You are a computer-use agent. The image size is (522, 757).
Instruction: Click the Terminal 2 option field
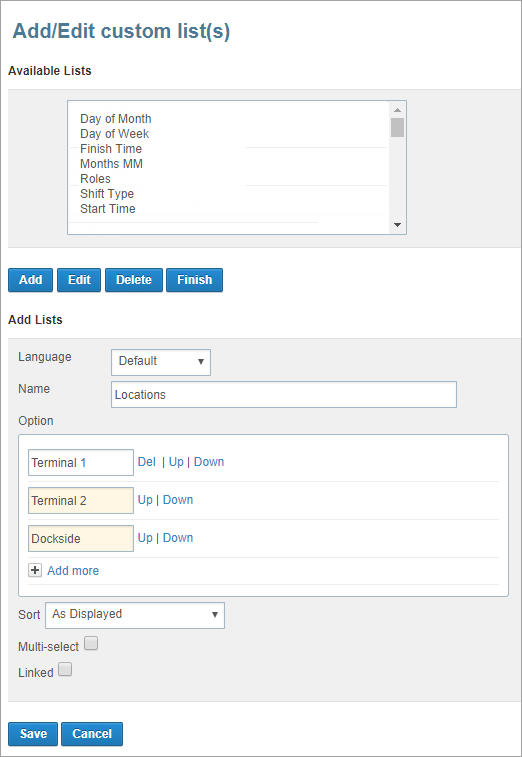[x=81, y=500]
